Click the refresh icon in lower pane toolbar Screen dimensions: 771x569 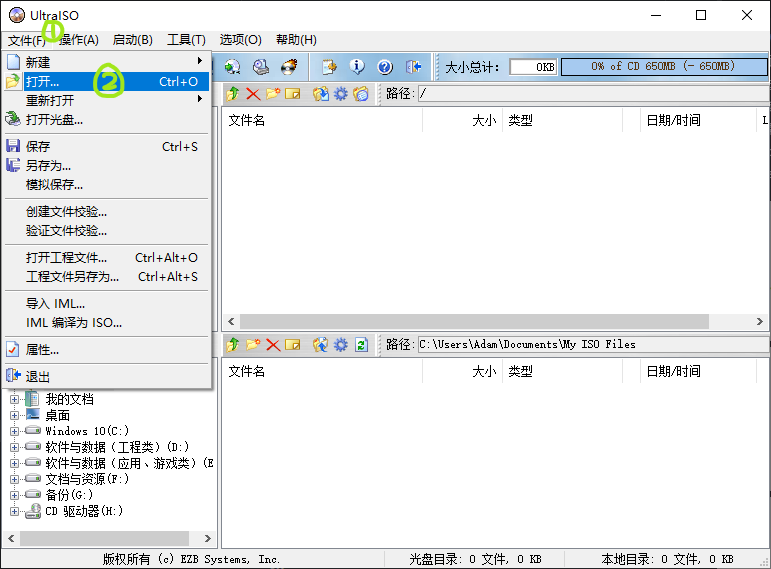(x=361, y=345)
